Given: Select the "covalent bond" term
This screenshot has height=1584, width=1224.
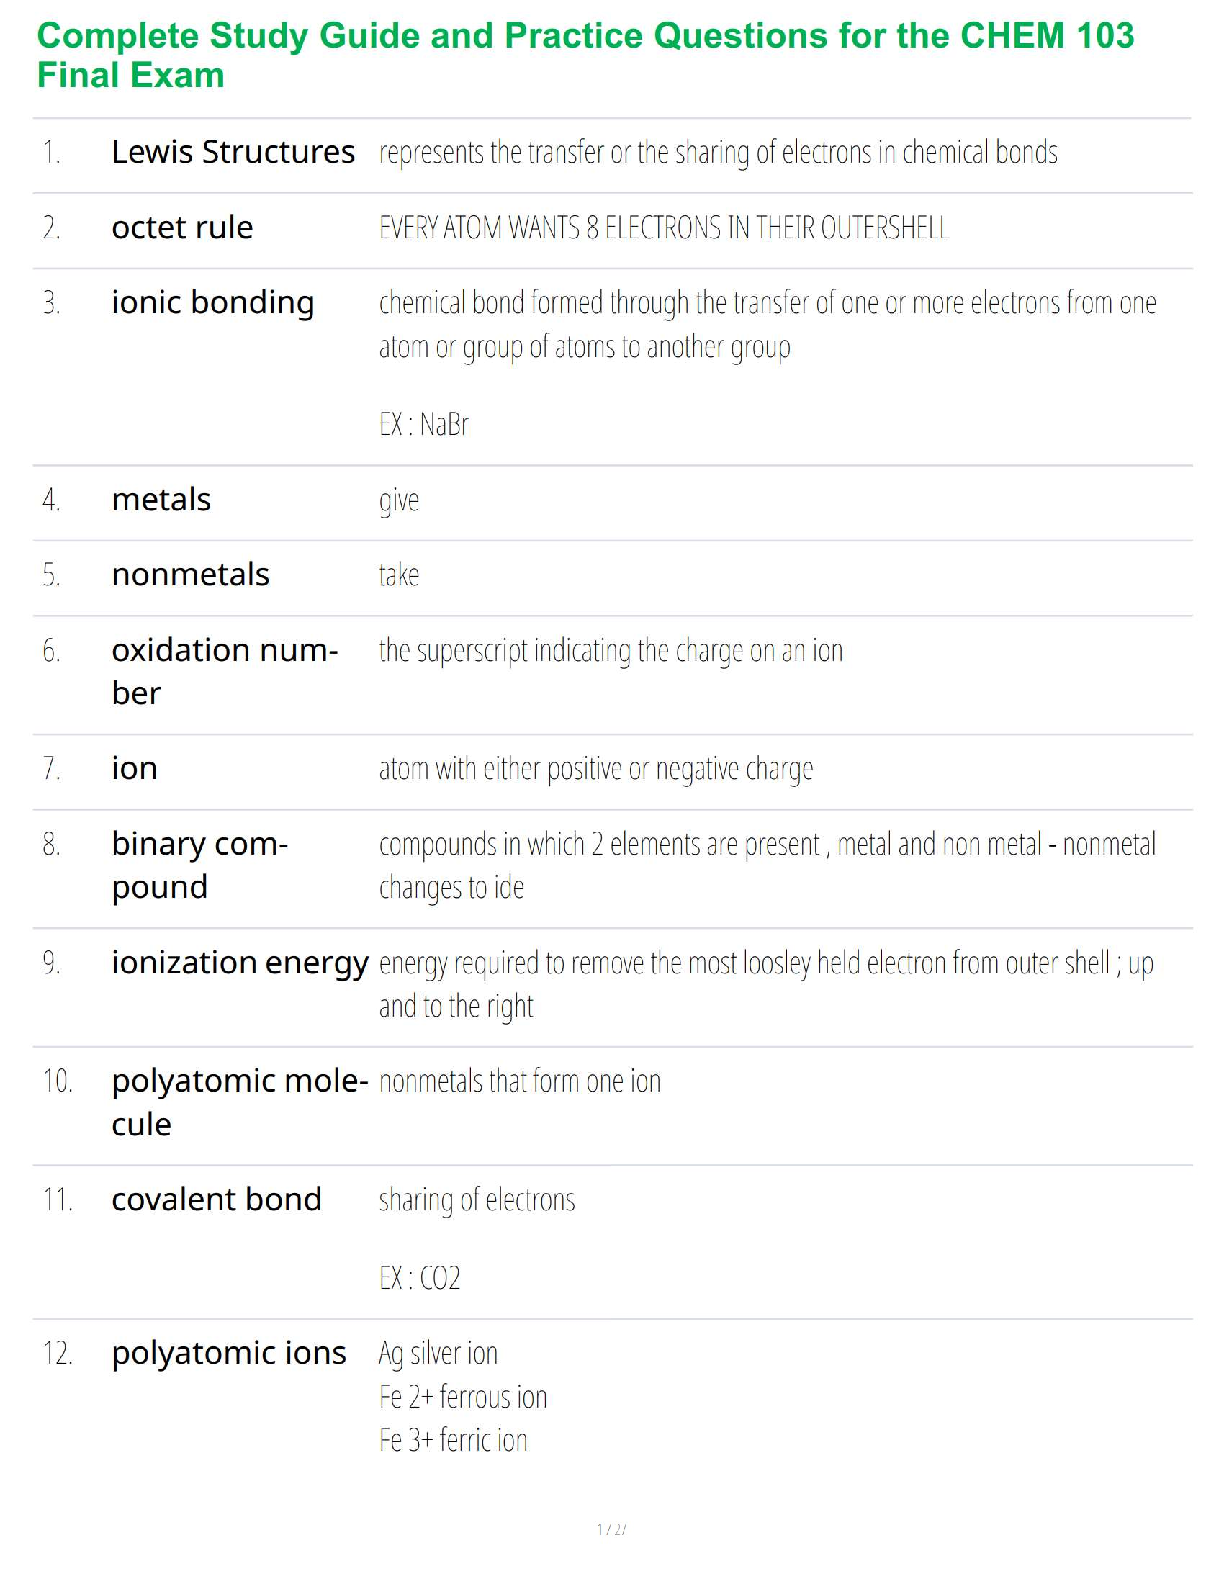Looking at the screenshot, I should [x=216, y=1200].
